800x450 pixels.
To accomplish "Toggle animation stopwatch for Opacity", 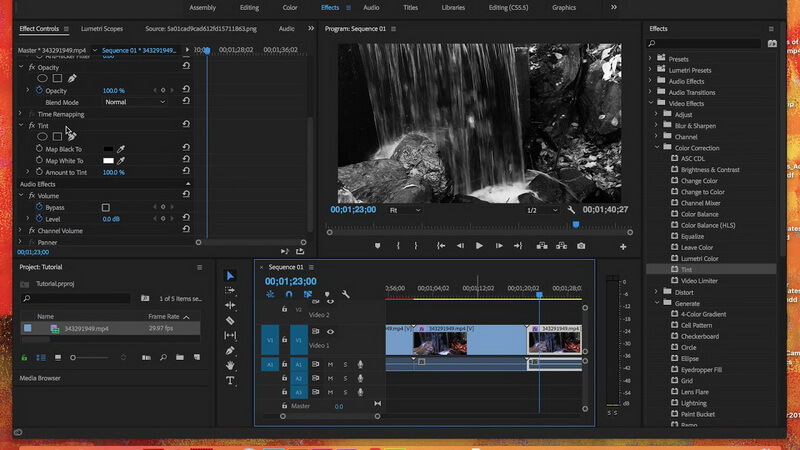I will (39, 90).
